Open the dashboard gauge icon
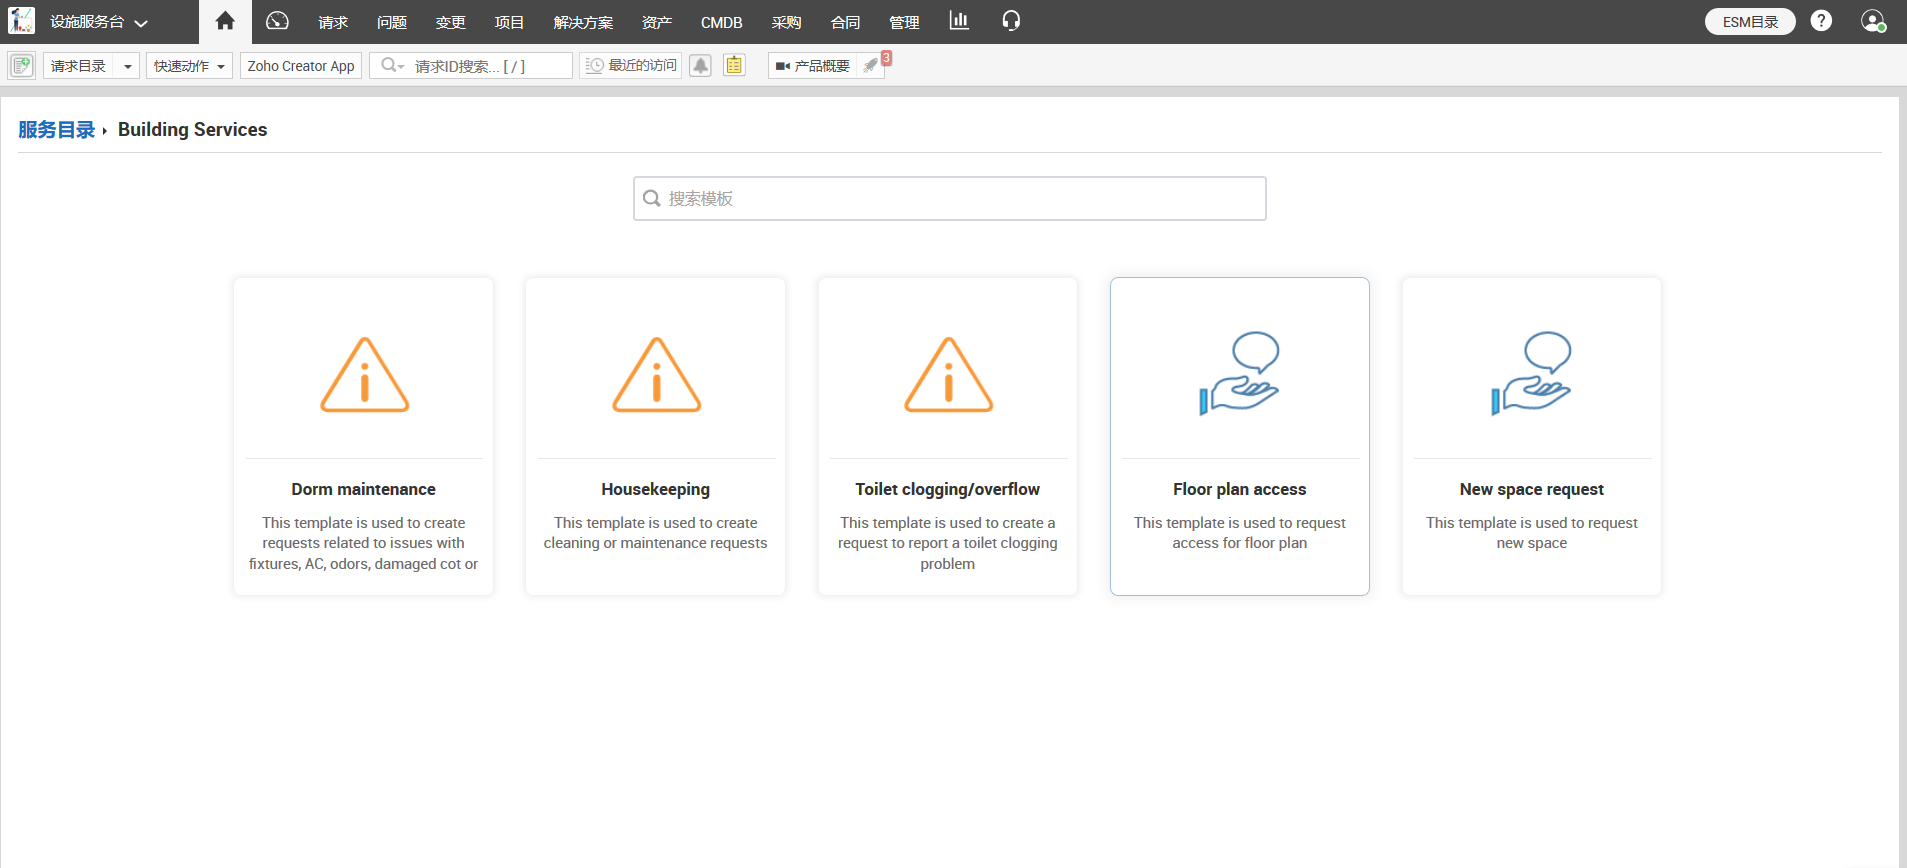Viewport: 1907px width, 868px height. [x=277, y=21]
